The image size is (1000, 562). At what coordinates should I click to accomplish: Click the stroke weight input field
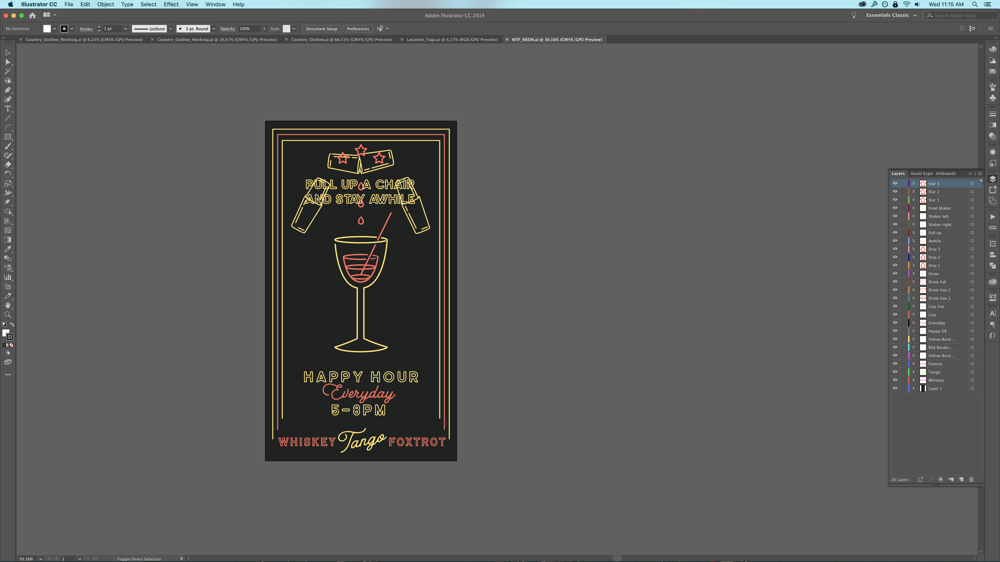112,29
